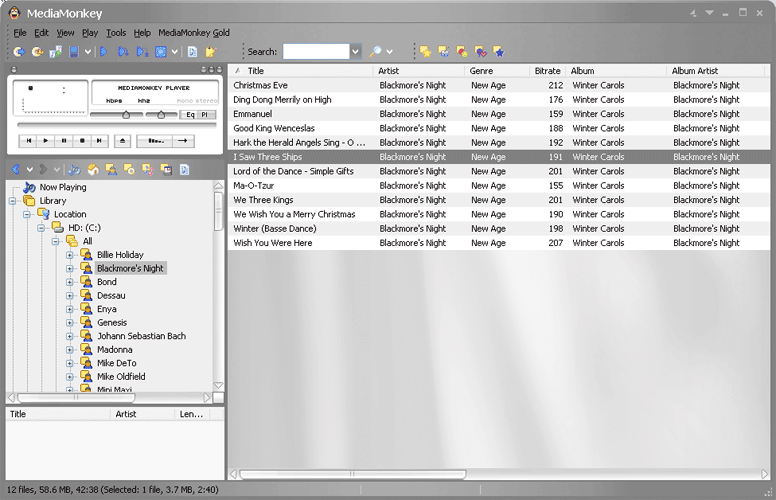Click the Now Playing music-note navigation icon
The width and height of the screenshot is (776, 500).
click(74, 170)
